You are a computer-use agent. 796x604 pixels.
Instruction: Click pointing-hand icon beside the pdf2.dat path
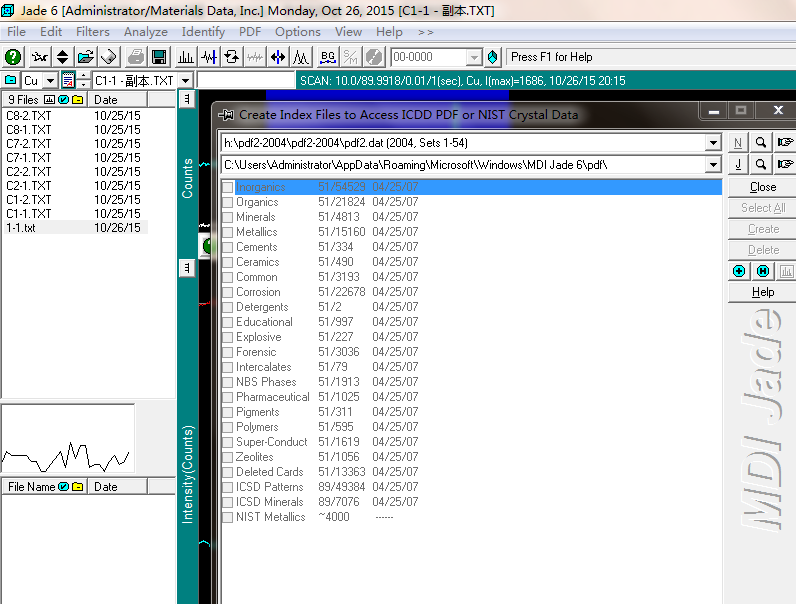pyautogui.click(x=785, y=143)
